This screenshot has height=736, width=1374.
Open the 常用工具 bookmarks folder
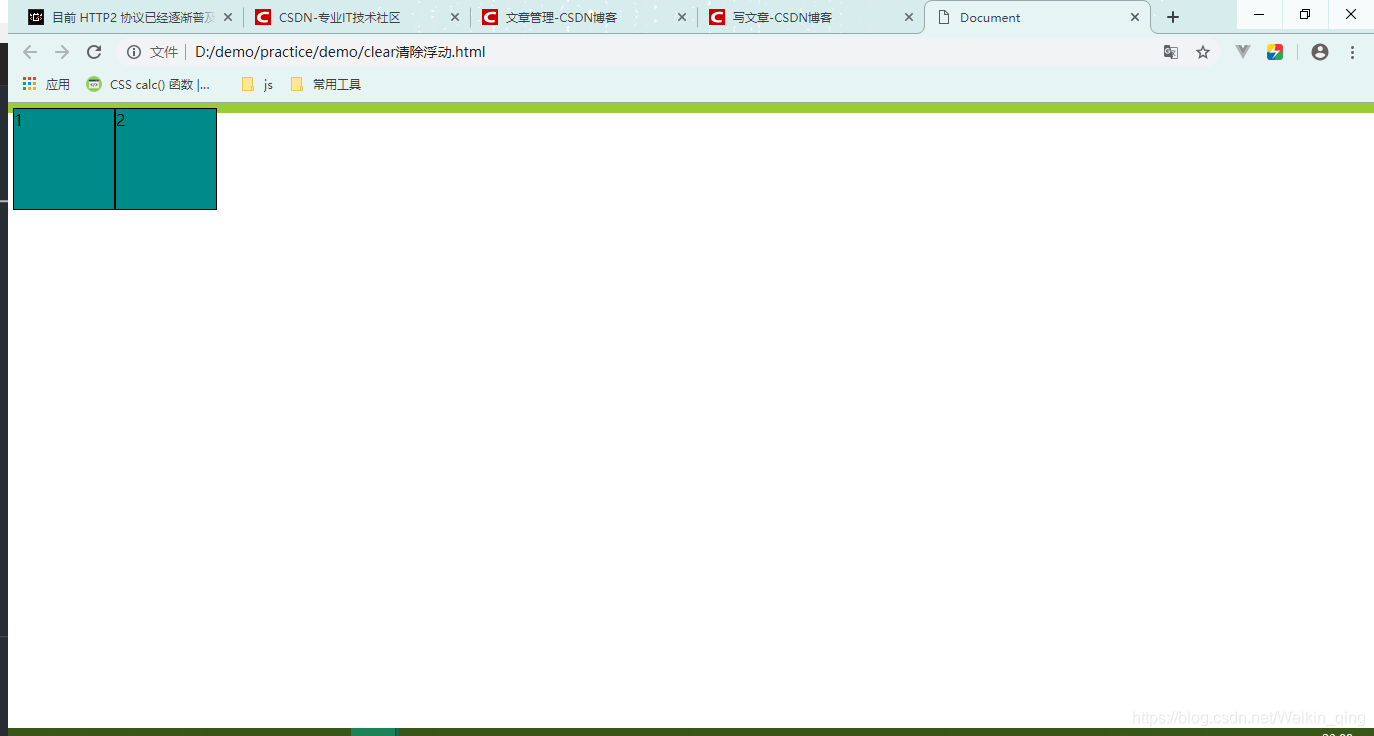click(x=326, y=84)
